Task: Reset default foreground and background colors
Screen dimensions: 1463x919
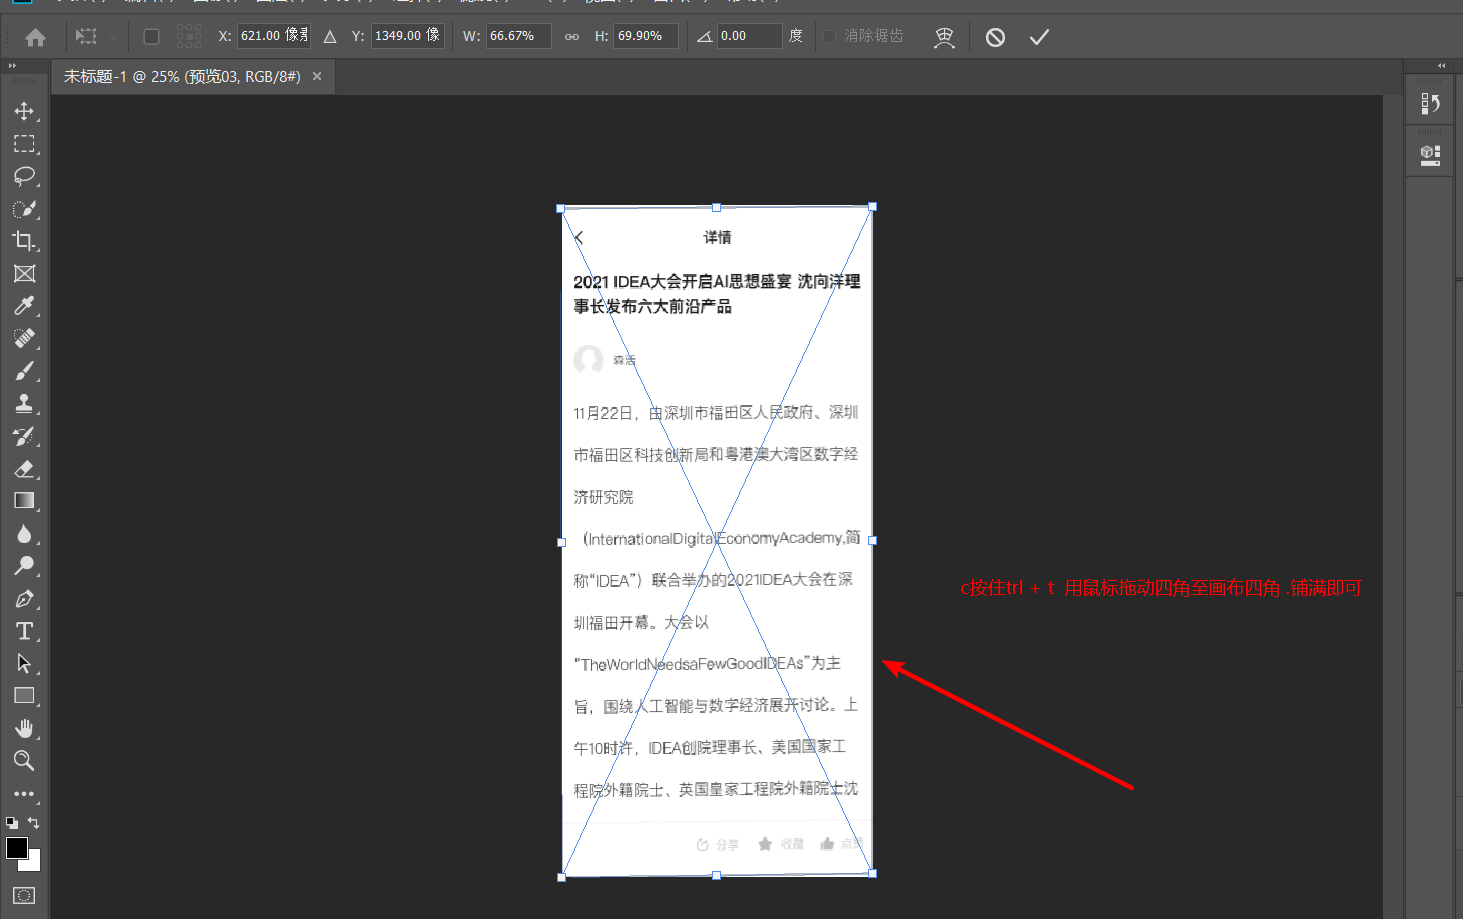Action: pos(12,823)
